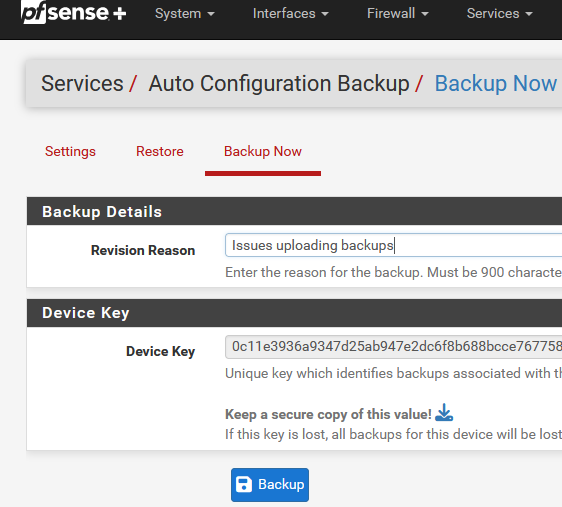Click the 'Keep a secure copy' warning text
This screenshot has width=562, height=507.
click(328, 414)
